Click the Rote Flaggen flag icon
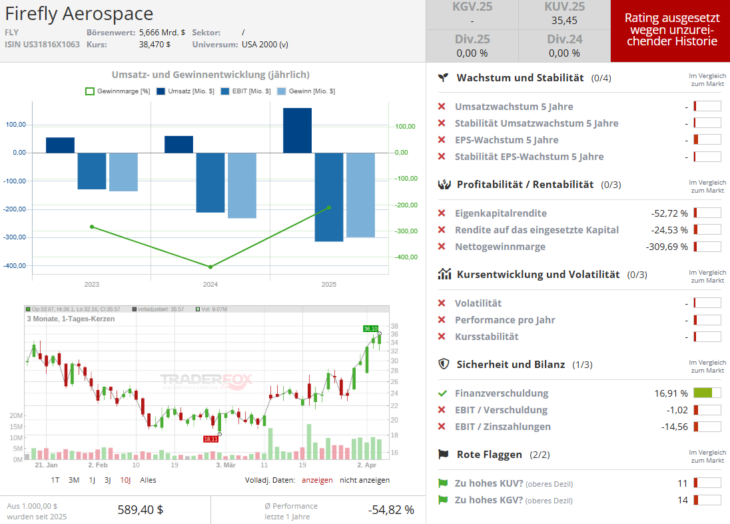 click(443, 454)
